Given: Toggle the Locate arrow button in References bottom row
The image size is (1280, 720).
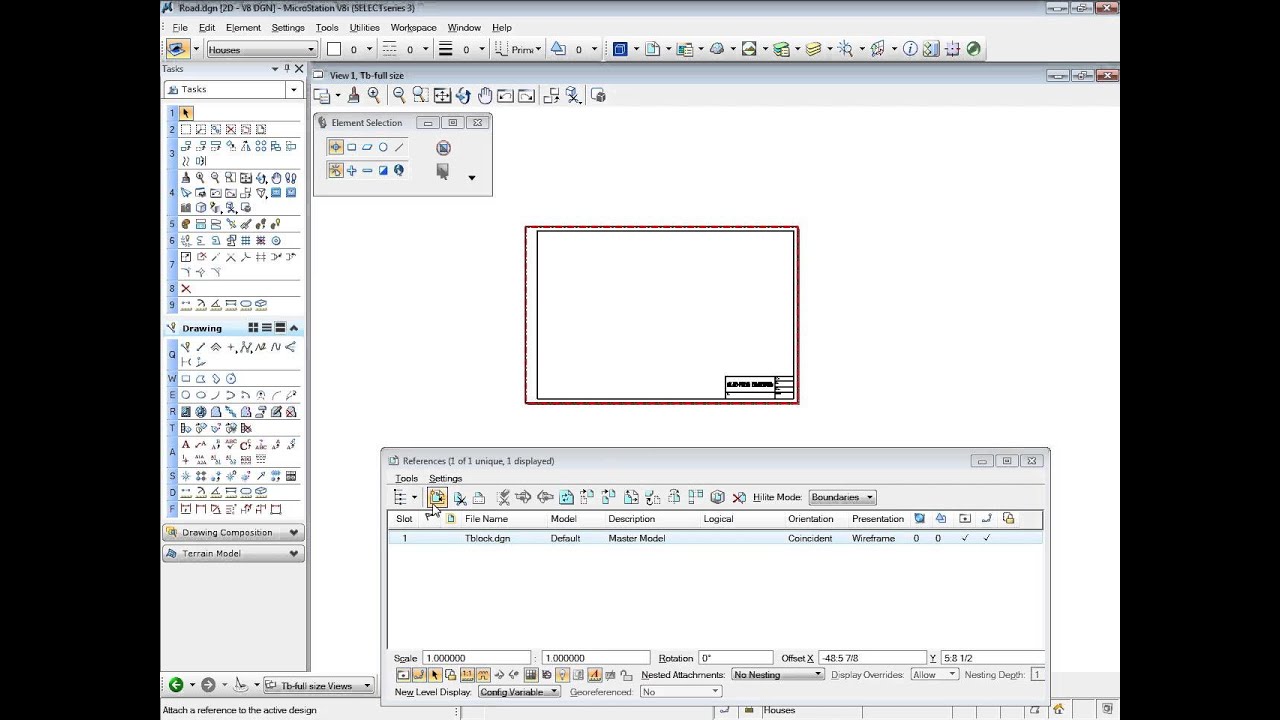Looking at the screenshot, I should pyautogui.click(x=435, y=675).
